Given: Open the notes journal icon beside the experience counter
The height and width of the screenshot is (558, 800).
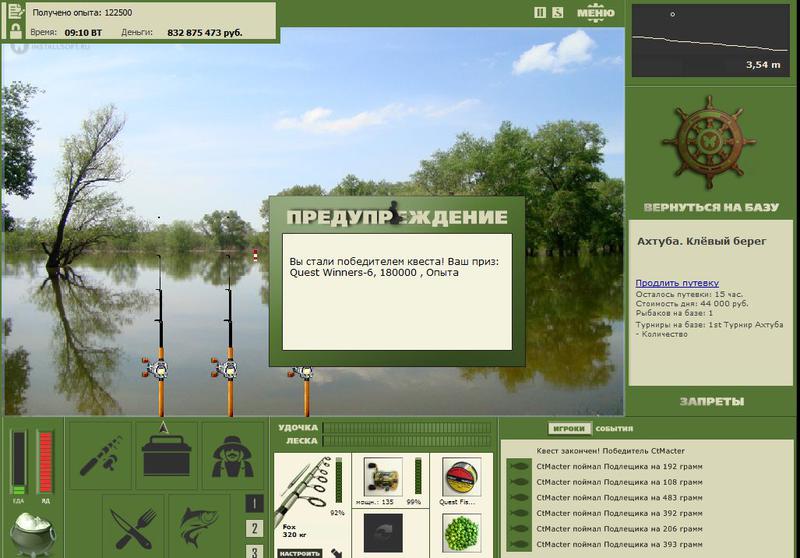Looking at the screenshot, I should point(16,11).
